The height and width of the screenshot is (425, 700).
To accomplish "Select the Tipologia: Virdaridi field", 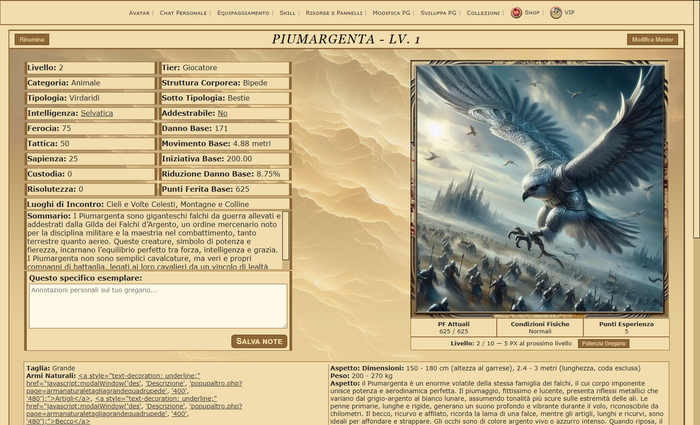I will pos(90,98).
